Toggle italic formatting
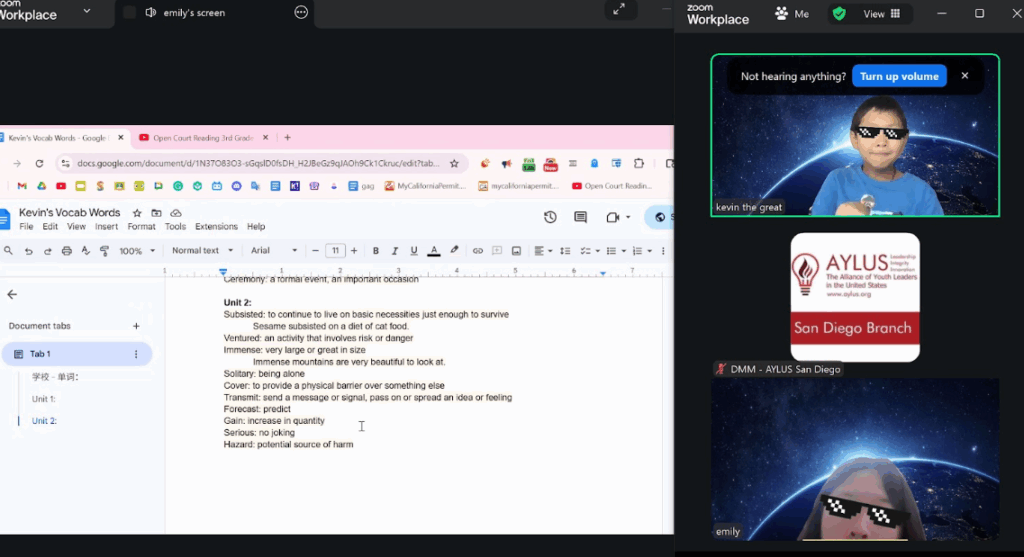 point(395,251)
